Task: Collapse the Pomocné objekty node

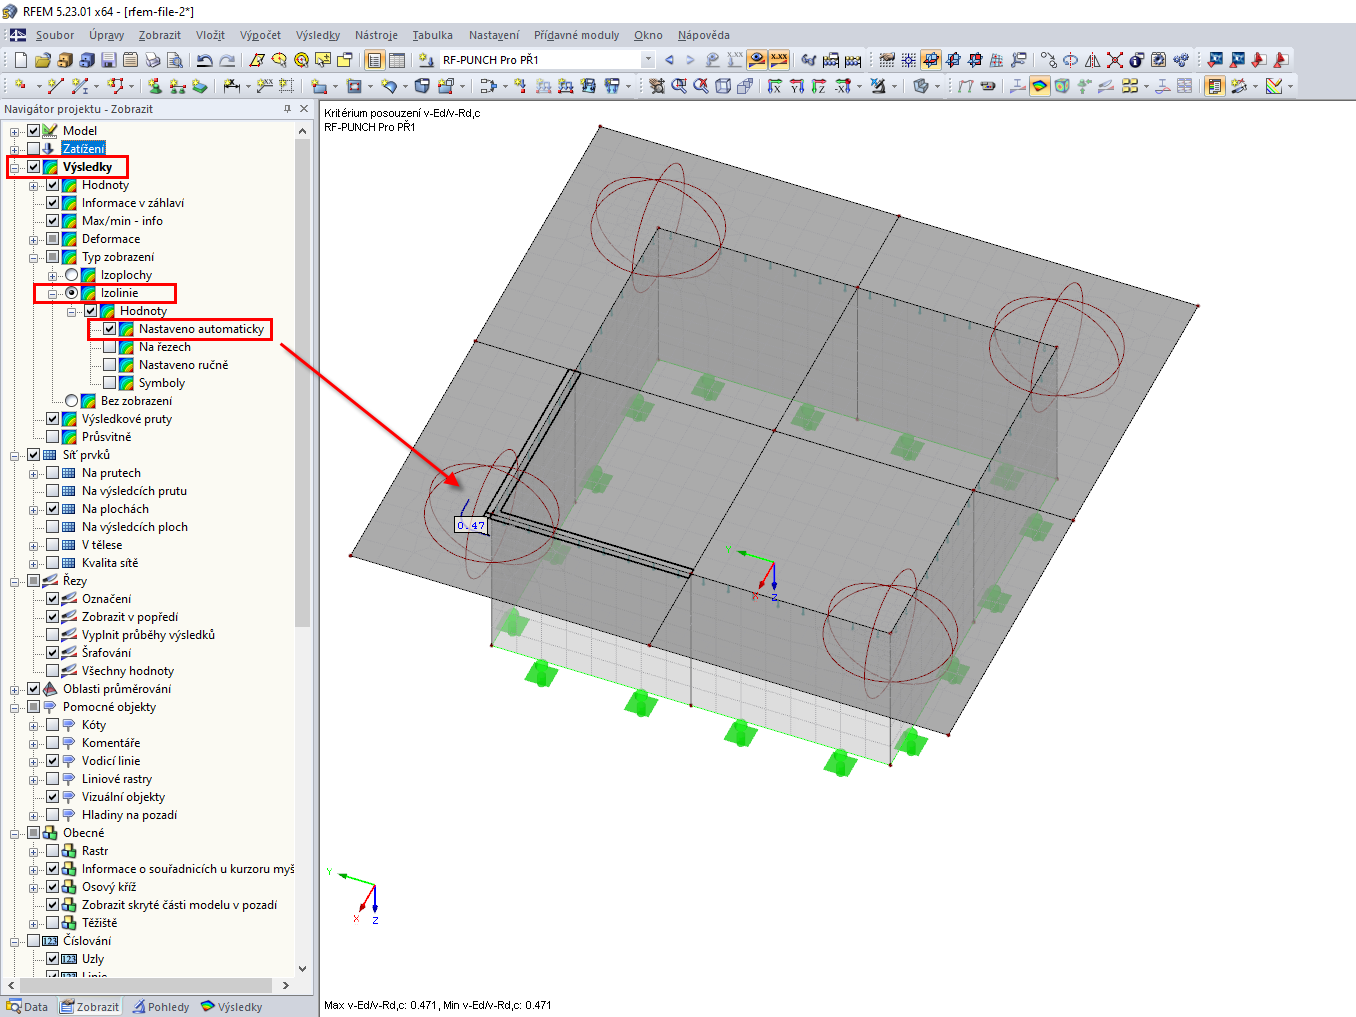Action: (15, 707)
